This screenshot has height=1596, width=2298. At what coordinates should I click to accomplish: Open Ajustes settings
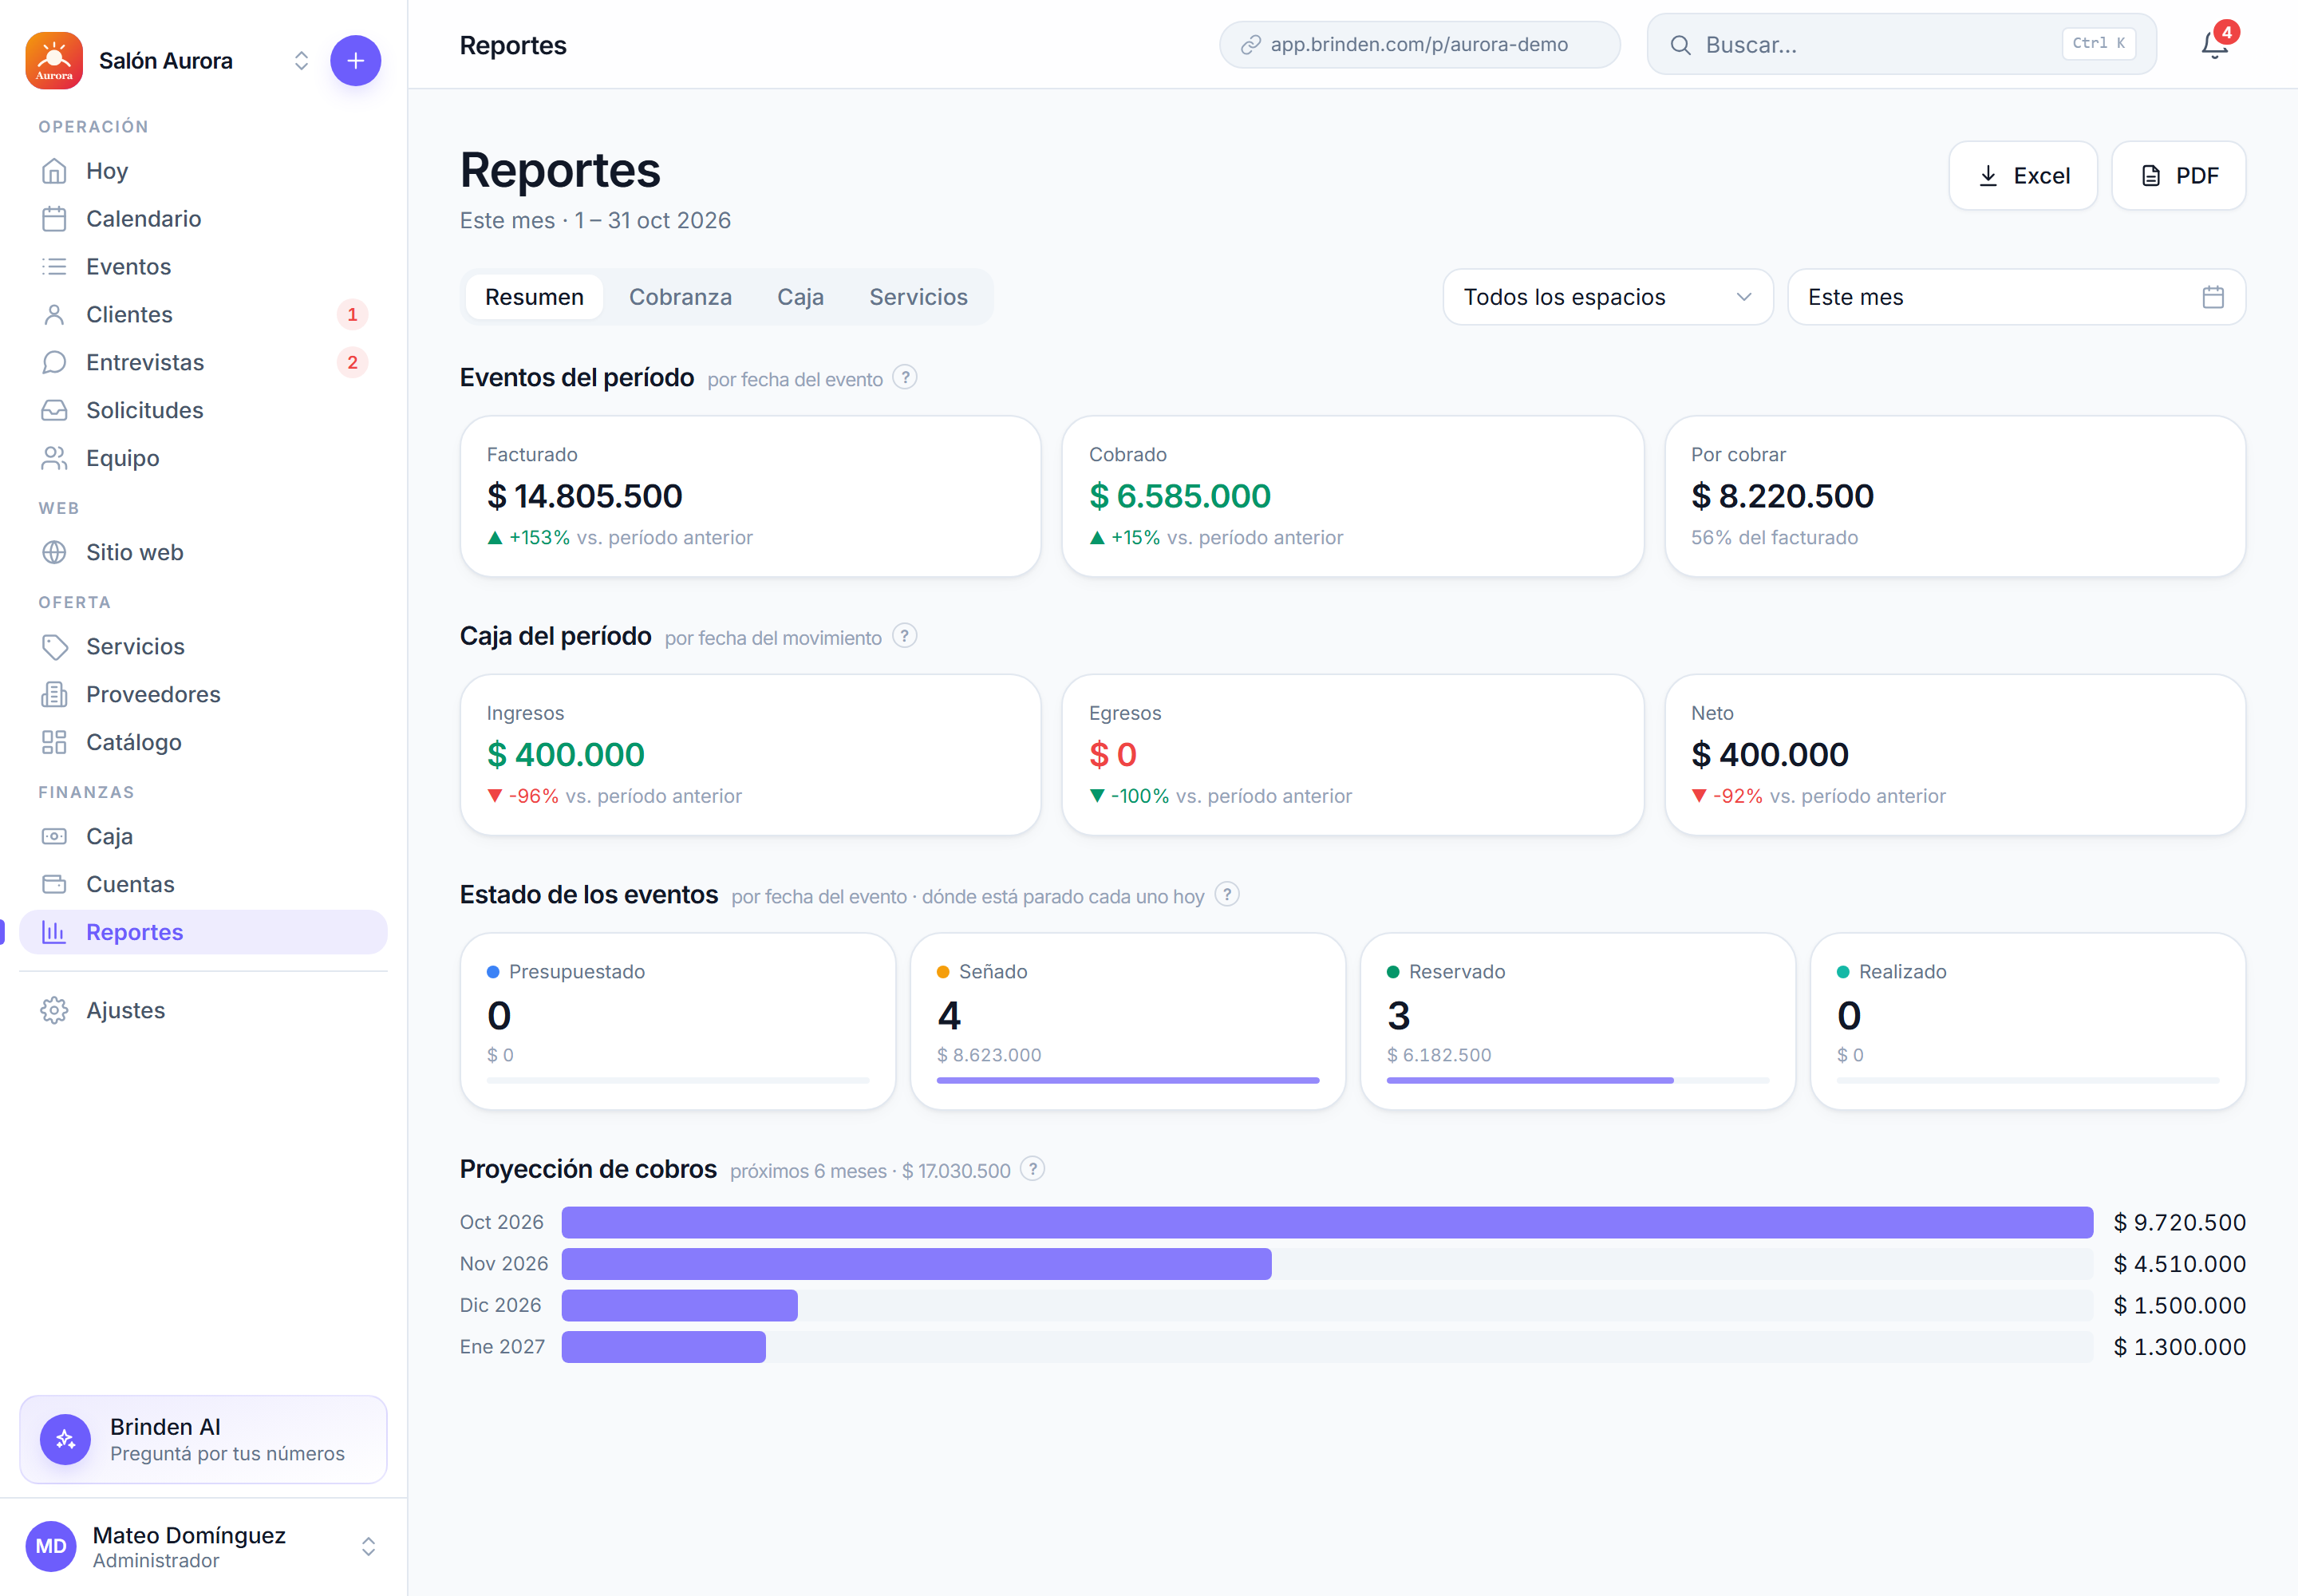tap(203, 1011)
